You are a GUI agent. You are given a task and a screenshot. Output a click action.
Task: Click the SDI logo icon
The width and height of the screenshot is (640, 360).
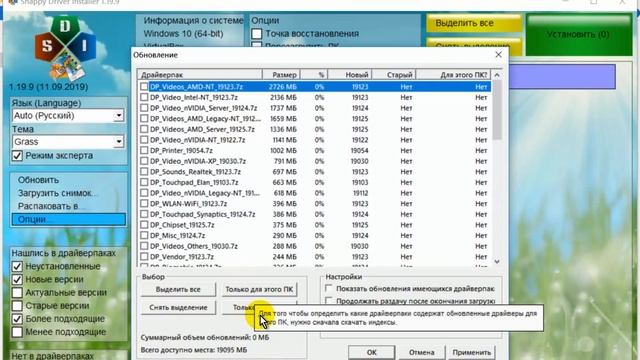[65, 48]
